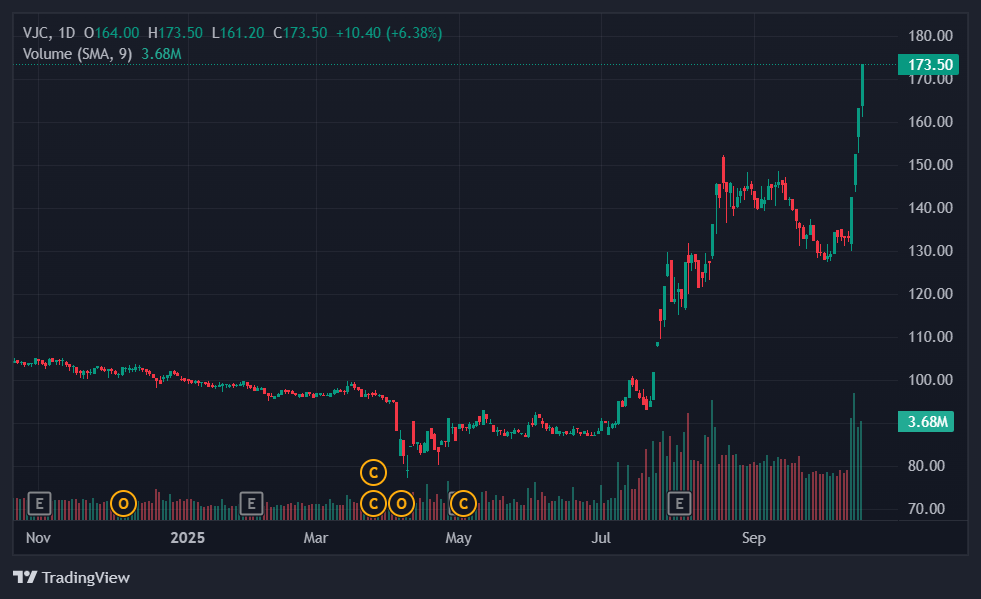Click the C event marker near May
The height and width of the screenshot is (599, 981).
463,503
